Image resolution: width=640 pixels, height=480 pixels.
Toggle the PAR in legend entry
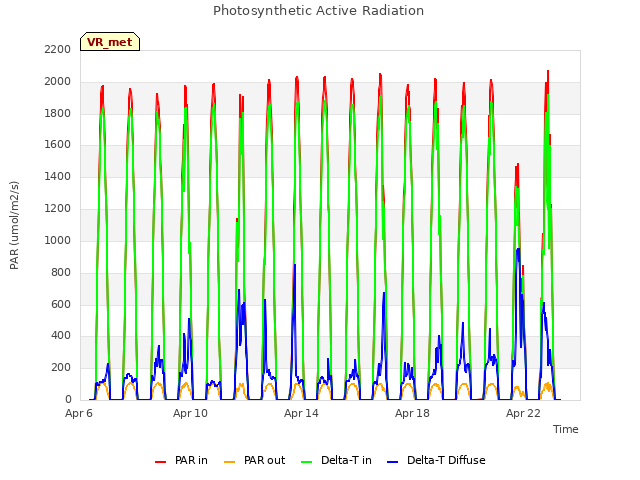point(181,460)
